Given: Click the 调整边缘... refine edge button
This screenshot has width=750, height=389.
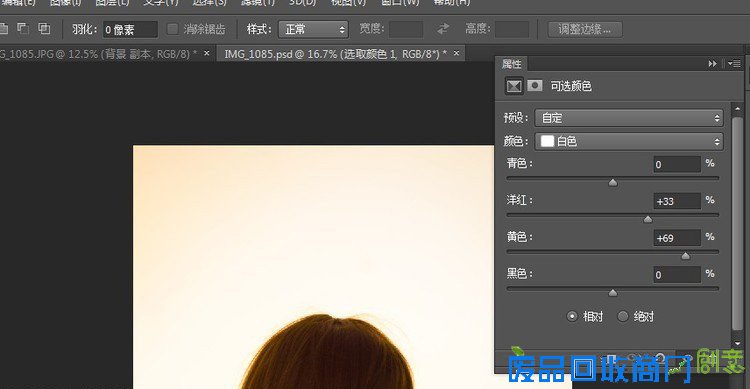Looking at the screenshot, I should coord(585,29).
